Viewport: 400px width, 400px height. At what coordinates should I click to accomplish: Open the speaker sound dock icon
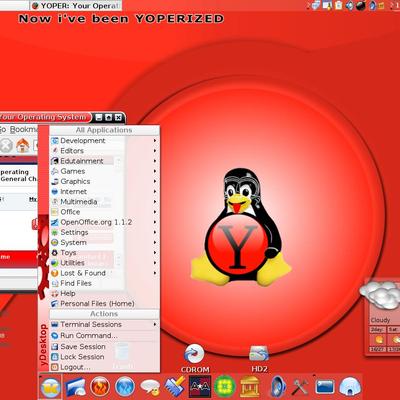click(277, 387)
